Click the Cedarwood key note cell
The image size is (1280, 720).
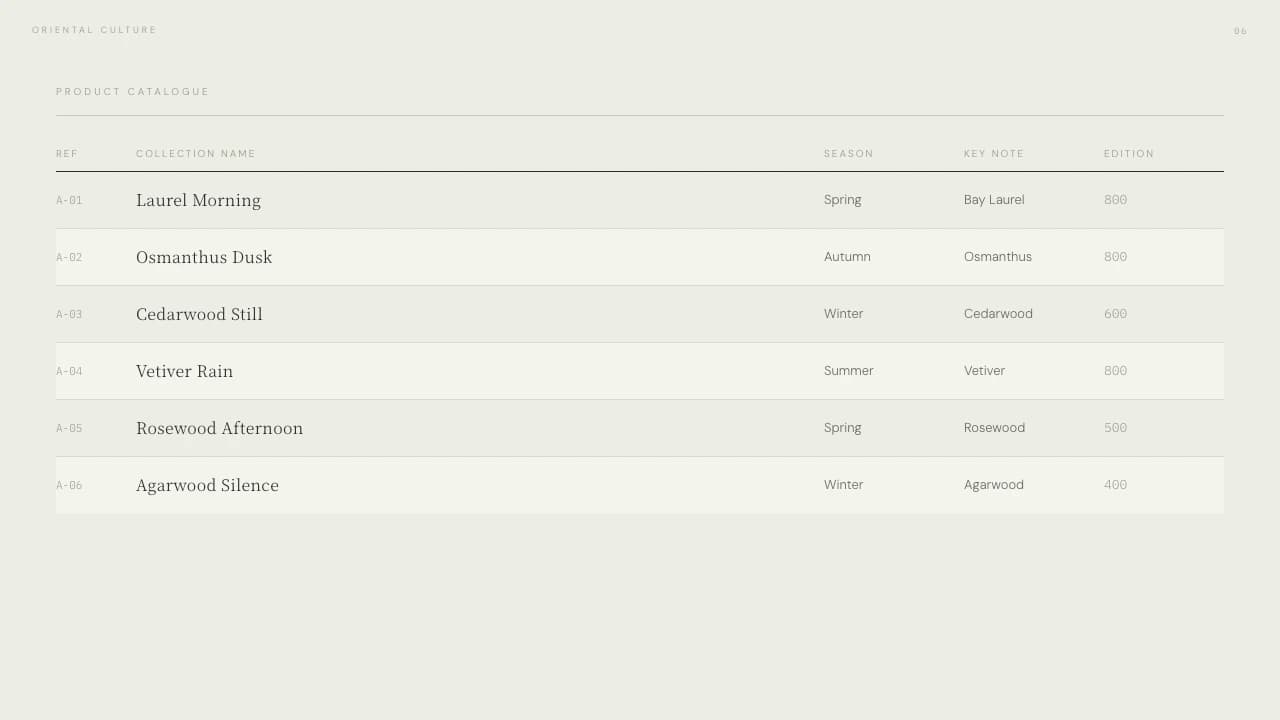pos(998,314)
